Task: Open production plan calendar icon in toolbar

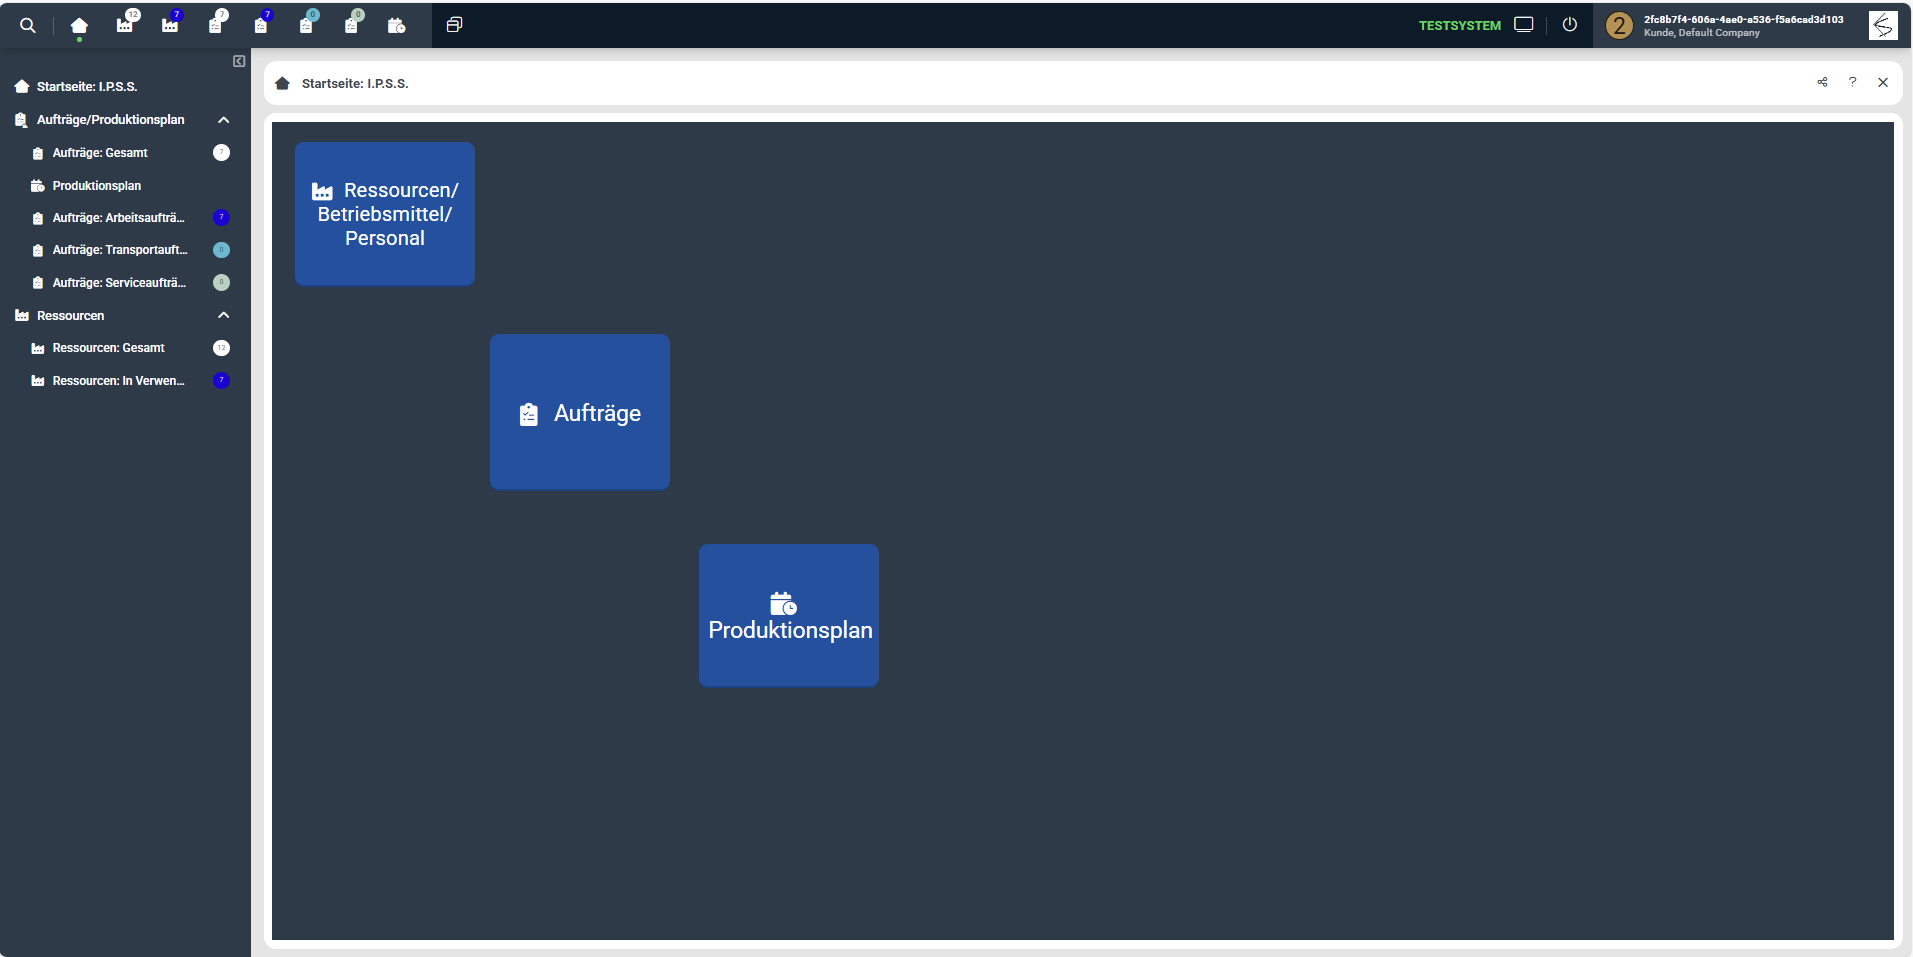Action: 396,26
